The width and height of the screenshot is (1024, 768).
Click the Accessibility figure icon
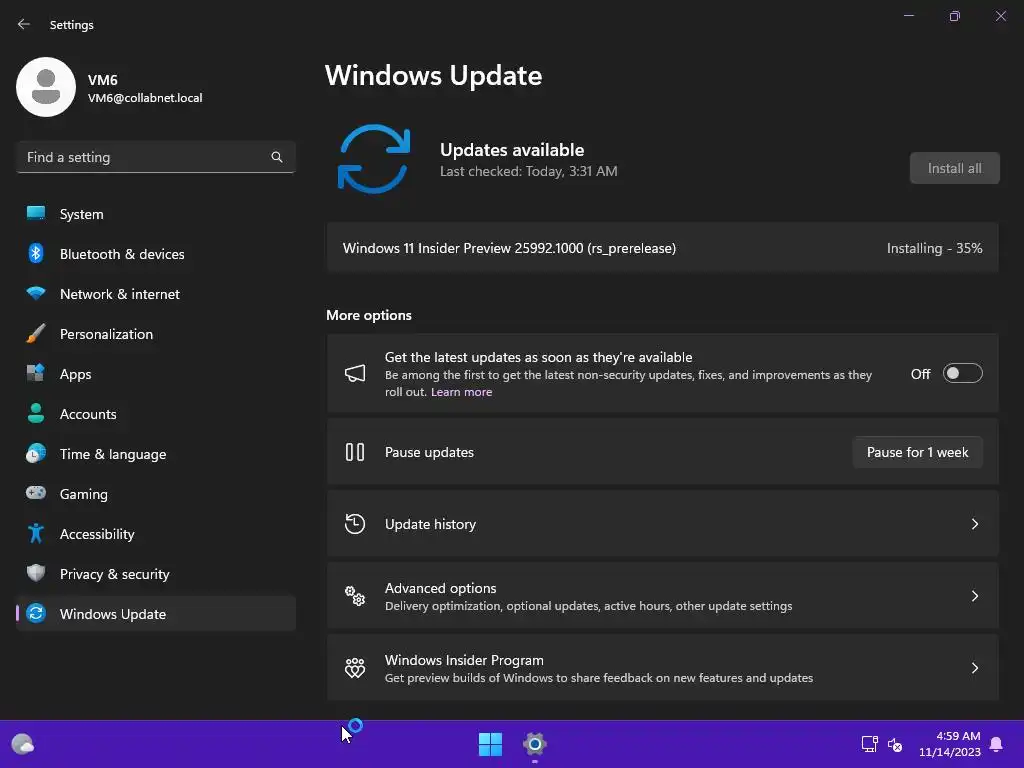[36, 534]
